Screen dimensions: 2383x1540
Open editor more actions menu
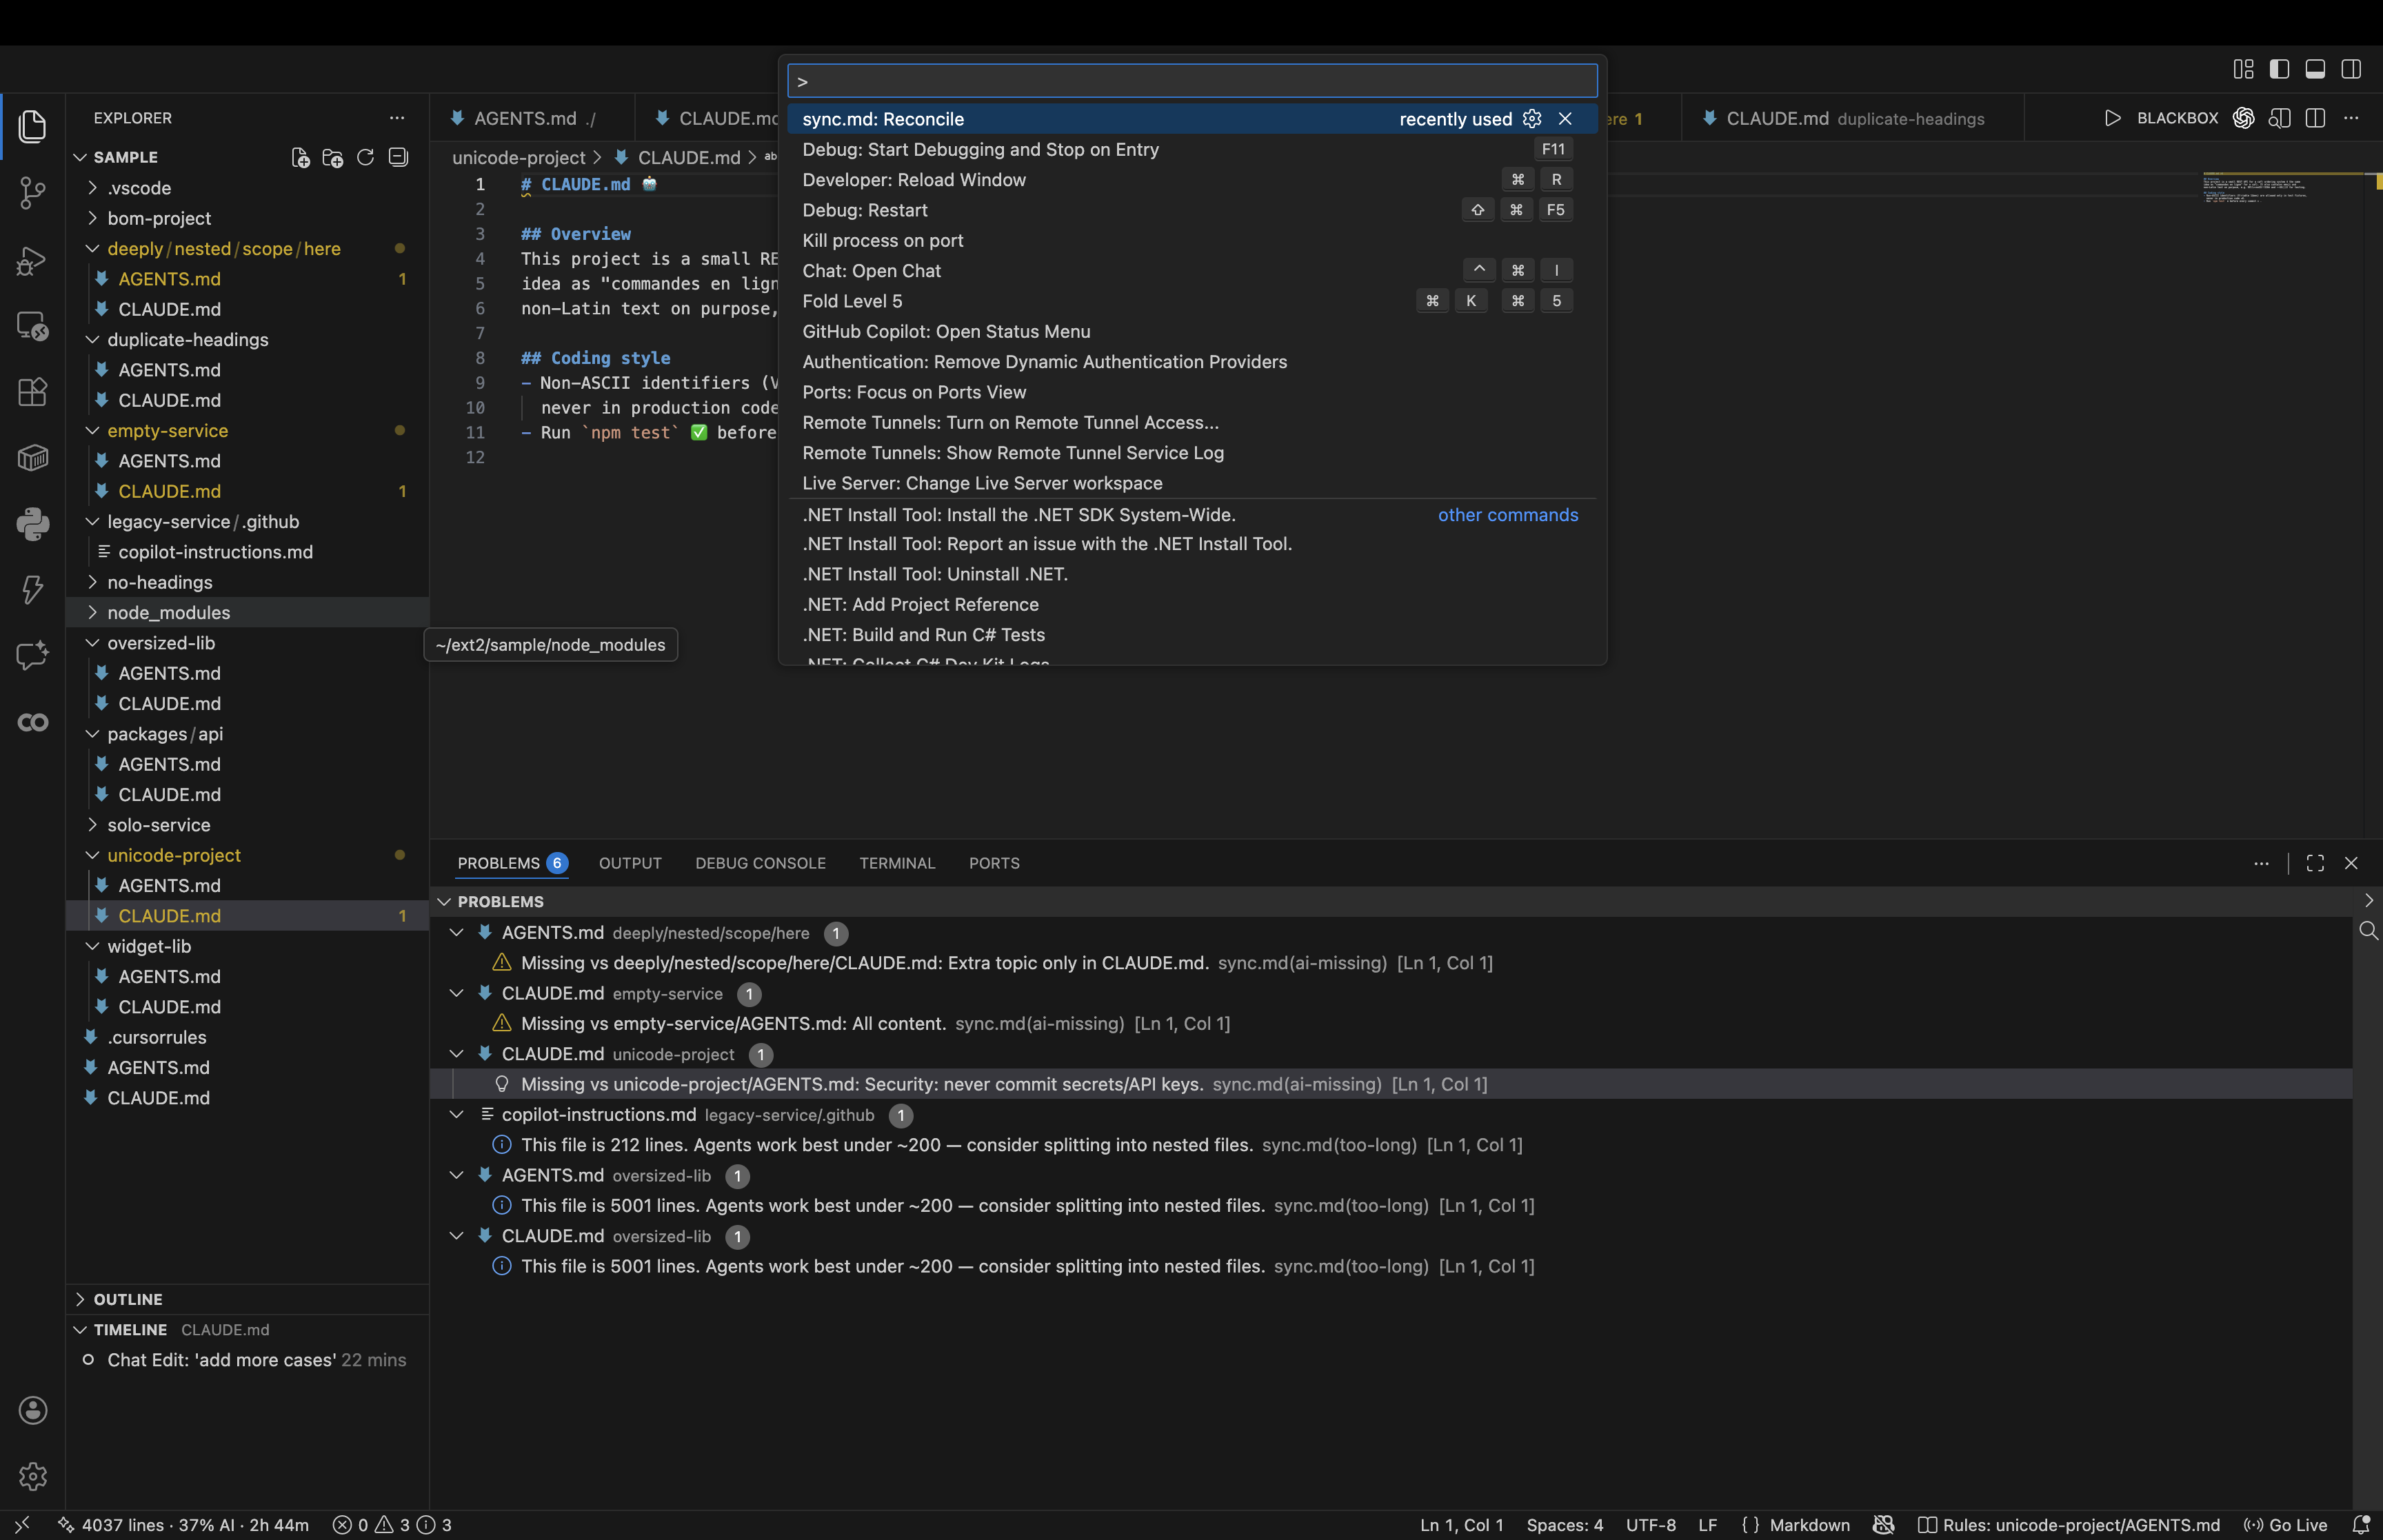[x=2351, y=118]
